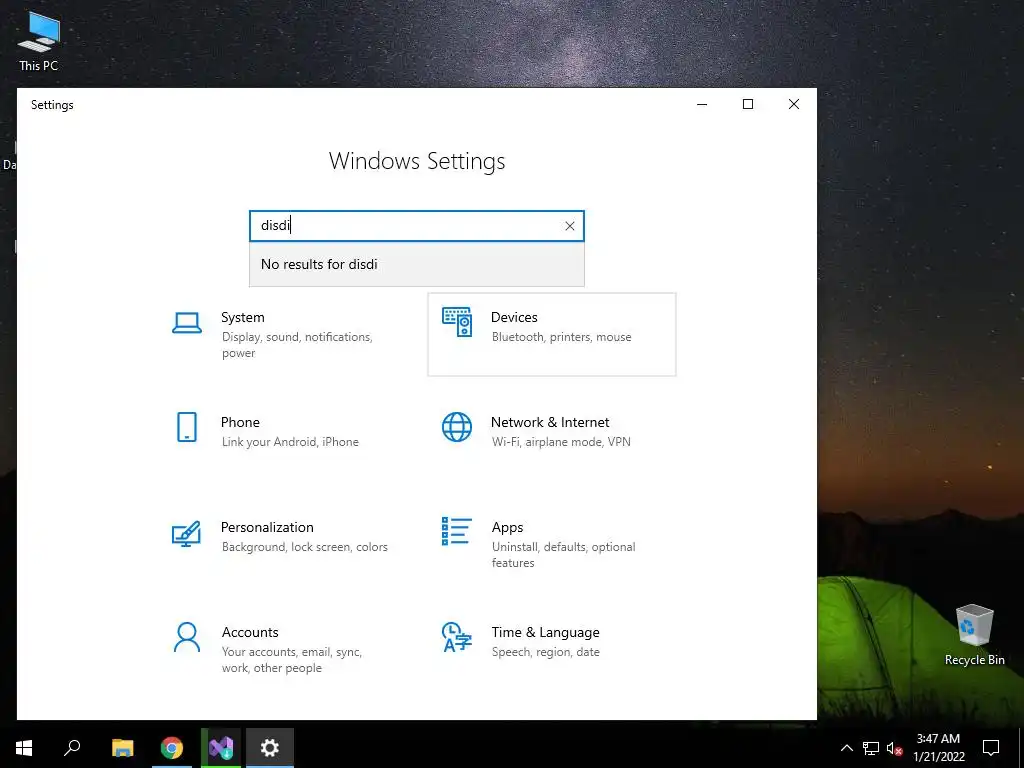
Task: Open the System category title
Action: coord(243,317)
